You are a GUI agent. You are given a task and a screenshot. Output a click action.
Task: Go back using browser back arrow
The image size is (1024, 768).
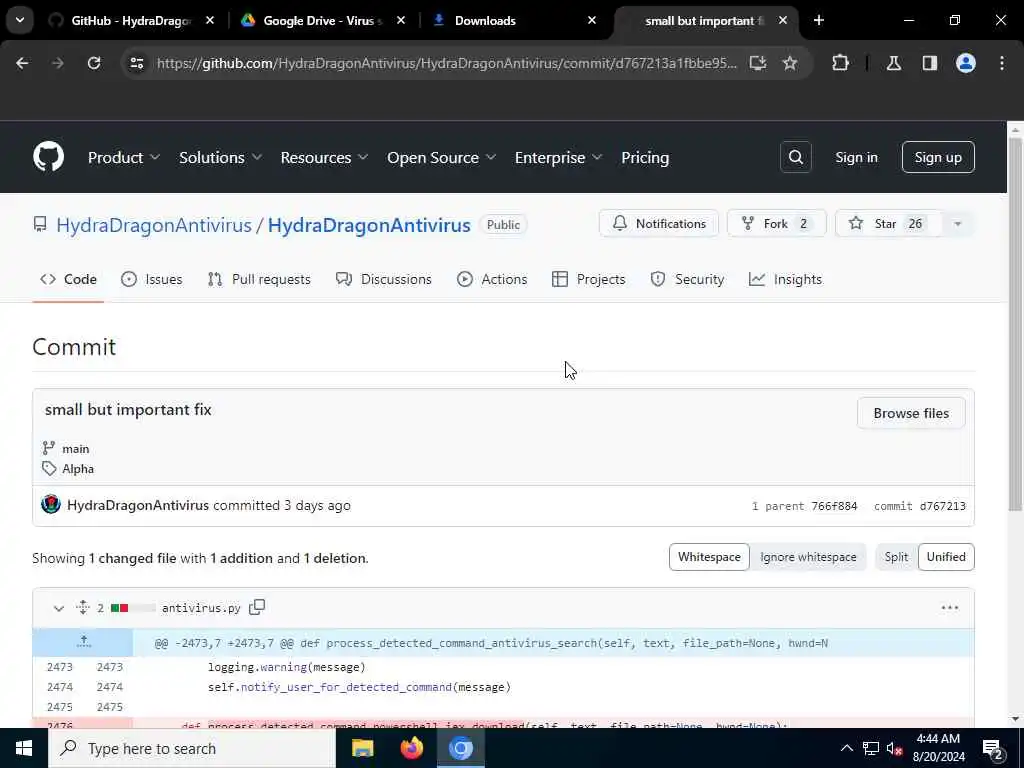(x=22, y=63)
